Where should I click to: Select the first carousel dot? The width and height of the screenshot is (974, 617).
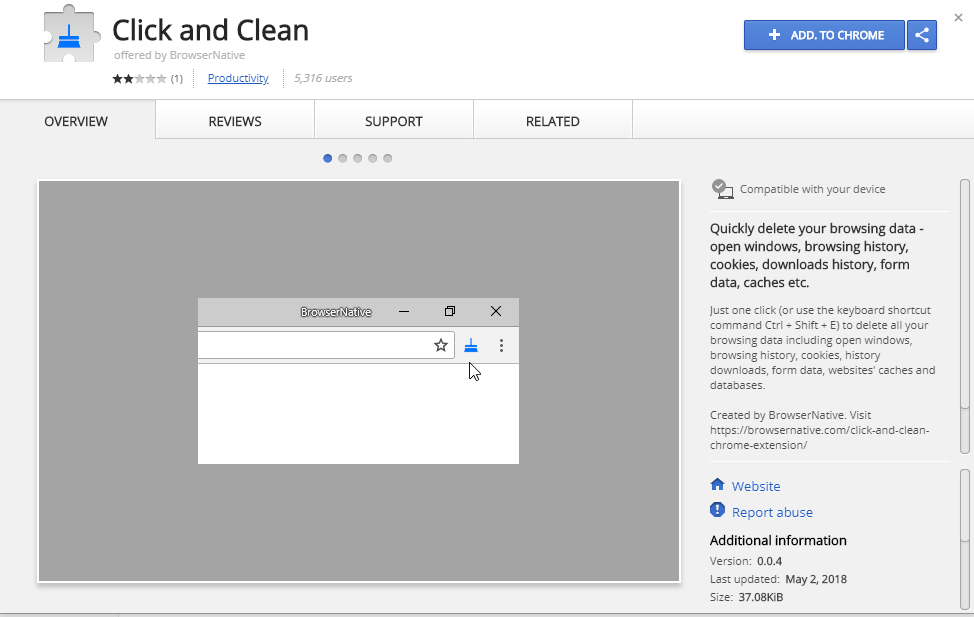[x=328, y=158]
